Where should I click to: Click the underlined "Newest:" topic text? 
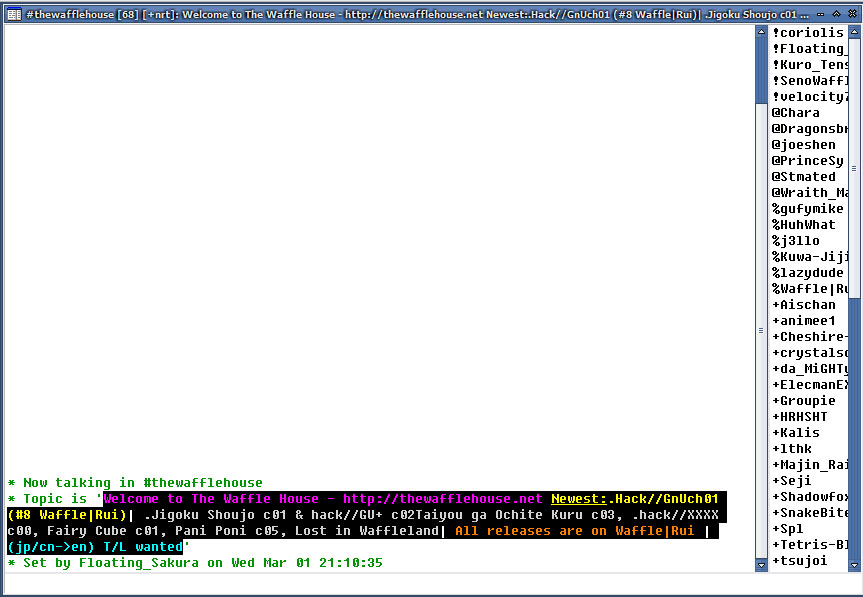pyautogui.click(x=579, y=499)
